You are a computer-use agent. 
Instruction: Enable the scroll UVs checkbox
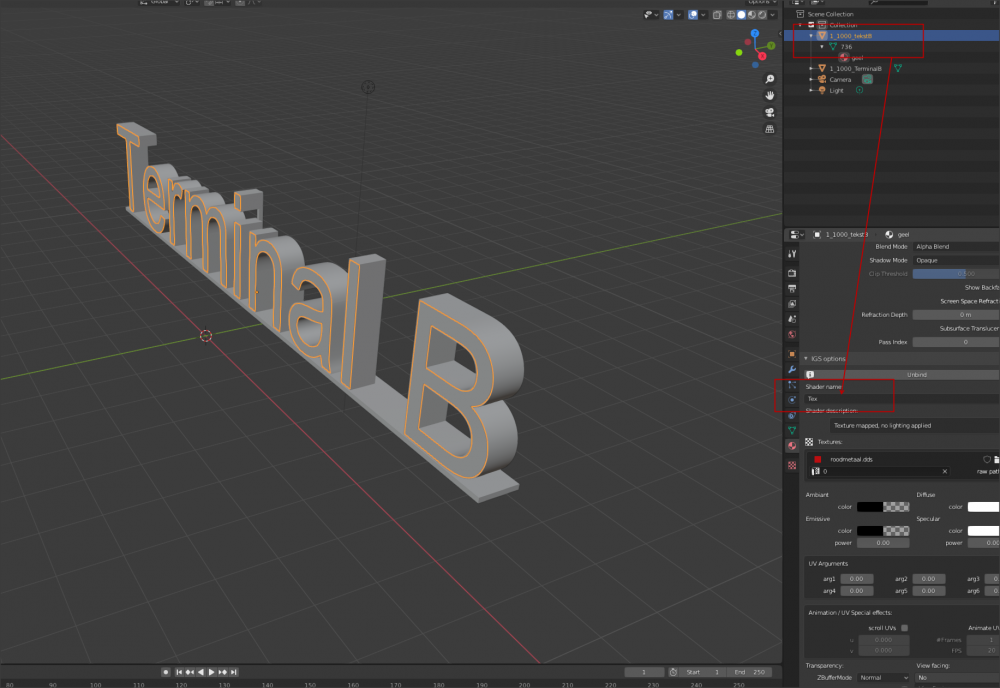(x=904, y=628)
